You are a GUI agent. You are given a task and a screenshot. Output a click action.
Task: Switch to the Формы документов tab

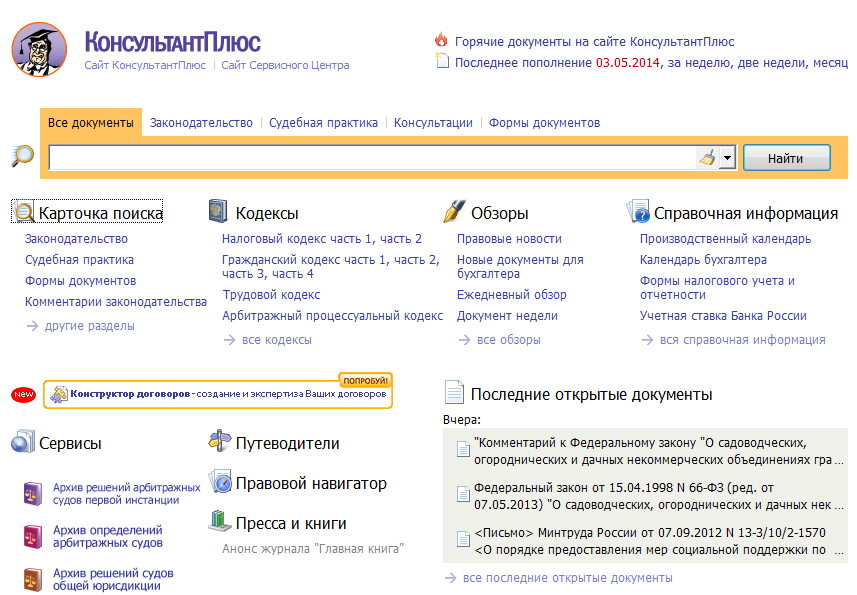click(544, 123)
